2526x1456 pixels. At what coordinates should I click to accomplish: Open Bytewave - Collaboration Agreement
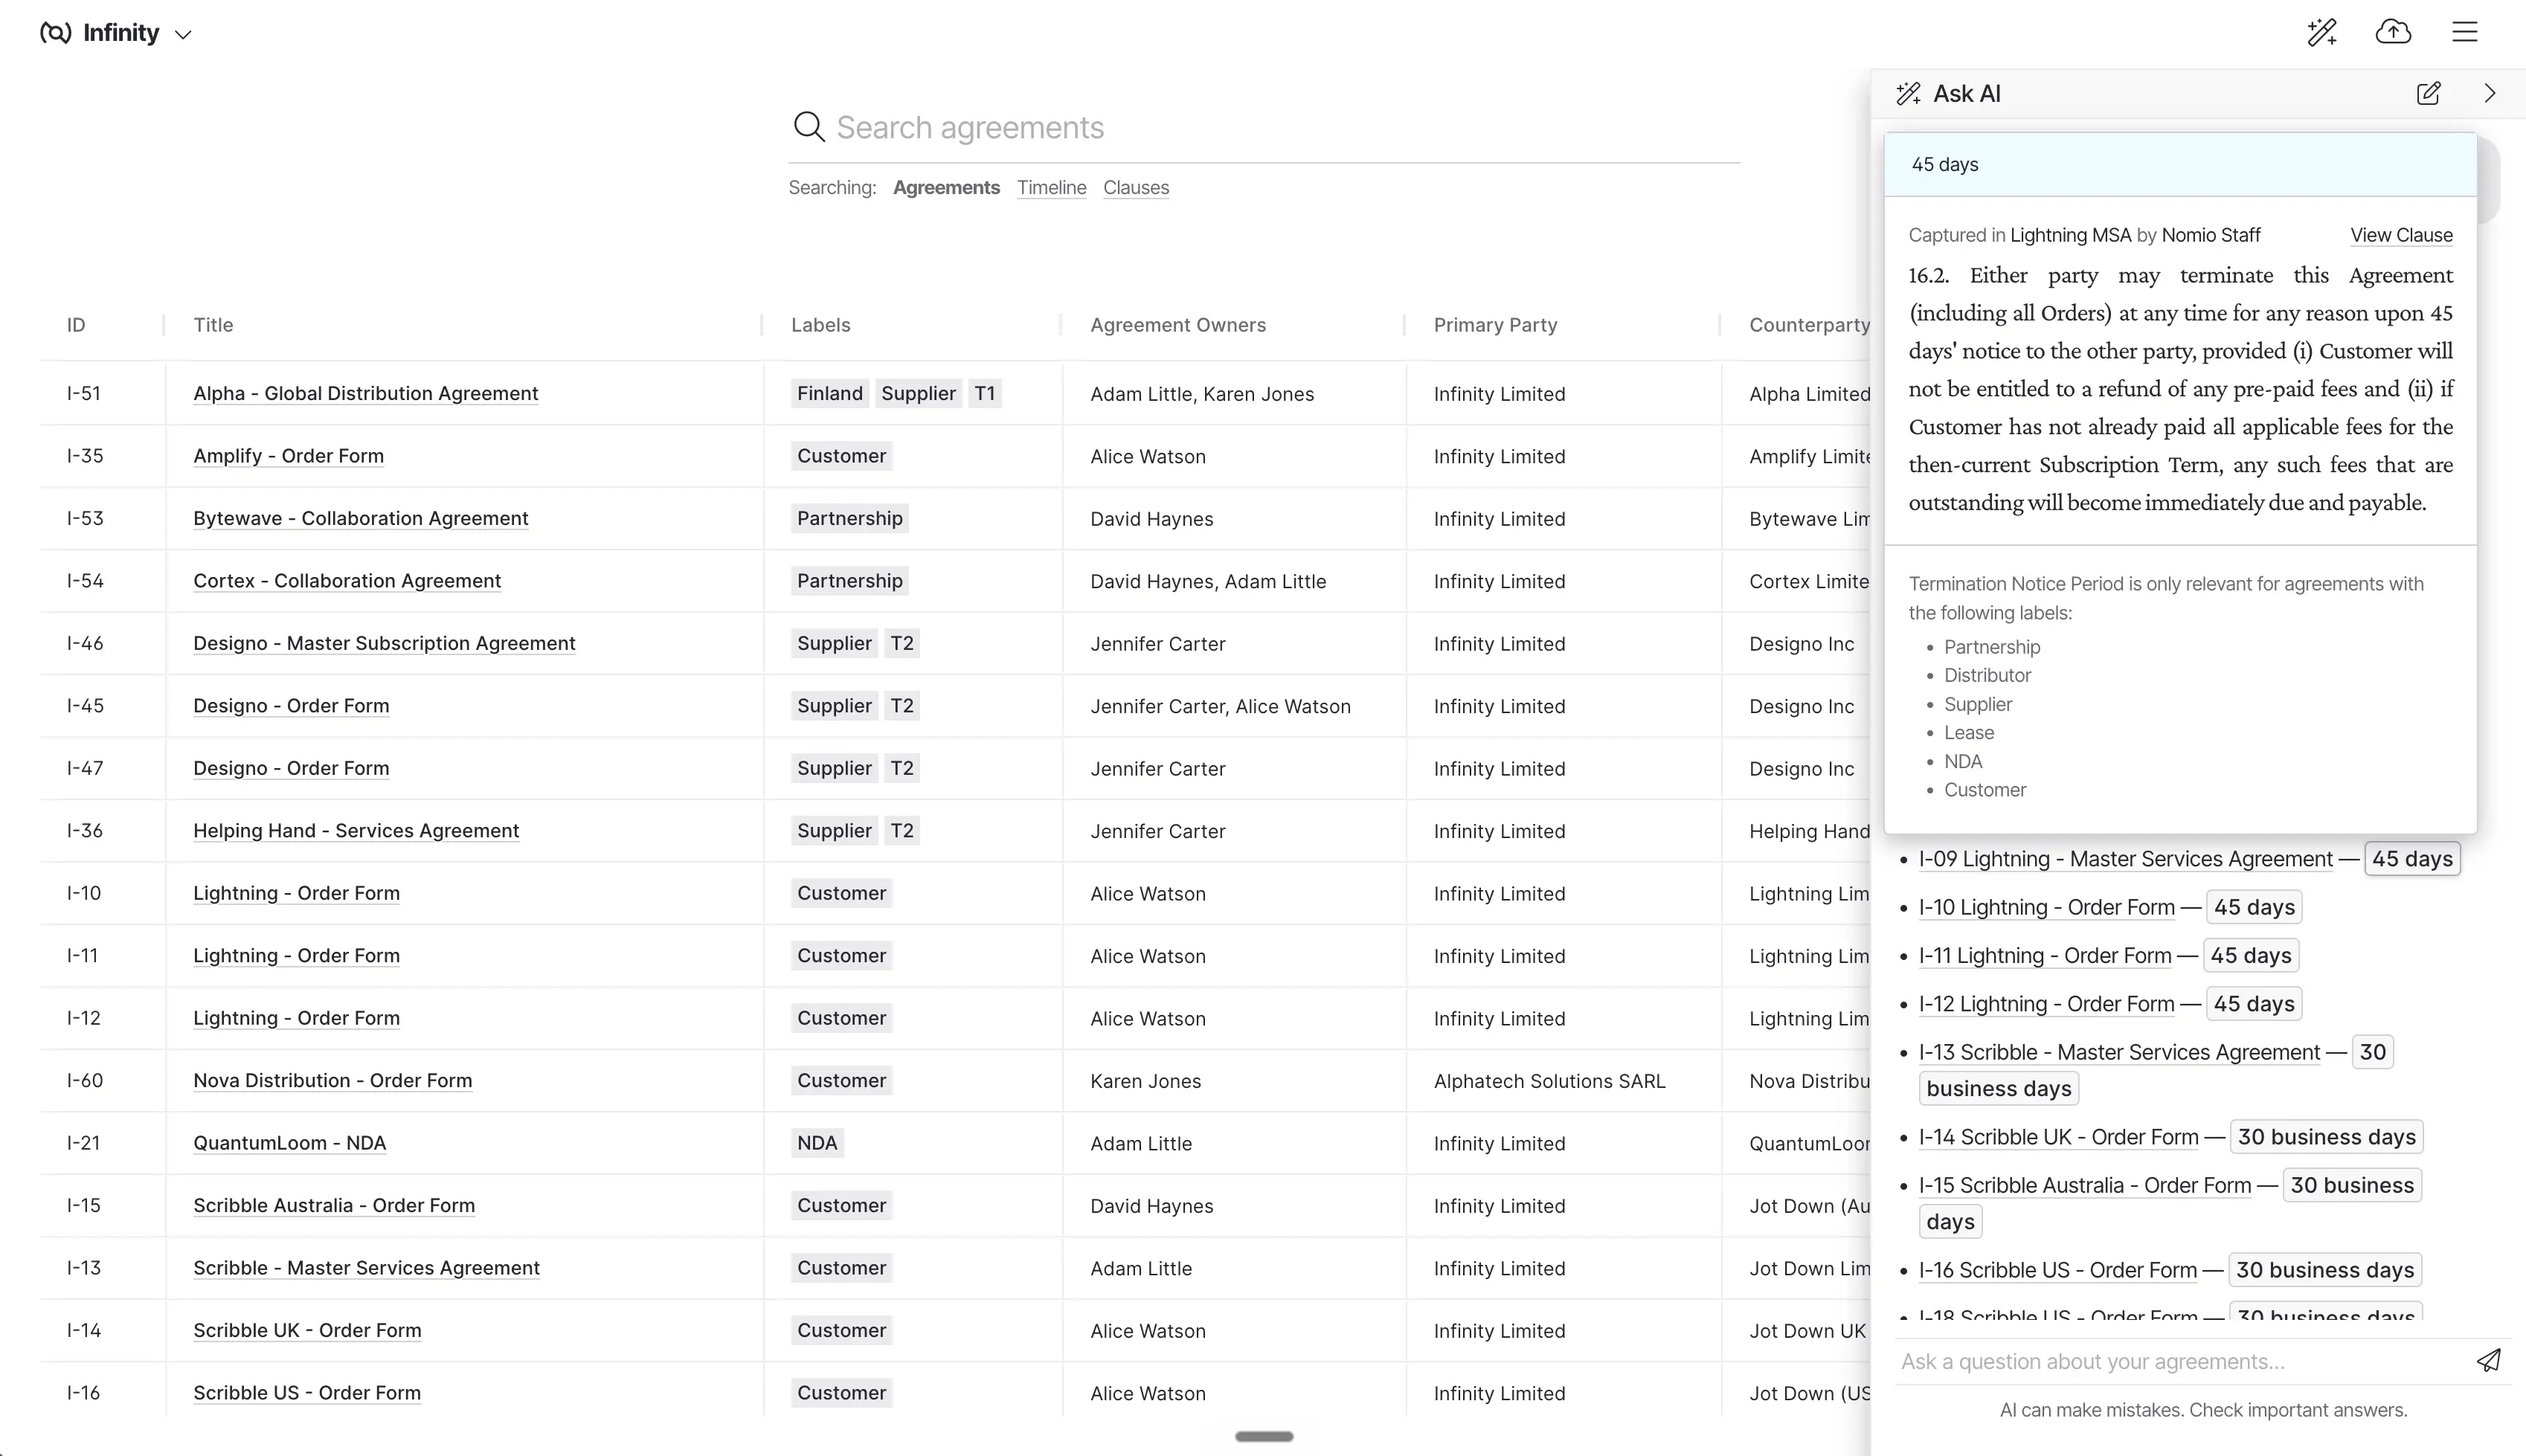[x=360, y=518]
